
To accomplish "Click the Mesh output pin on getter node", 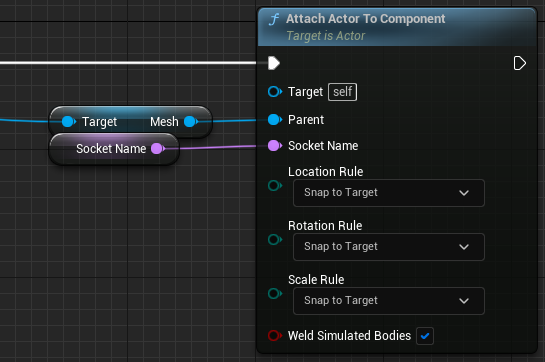I will click(191, 122).
